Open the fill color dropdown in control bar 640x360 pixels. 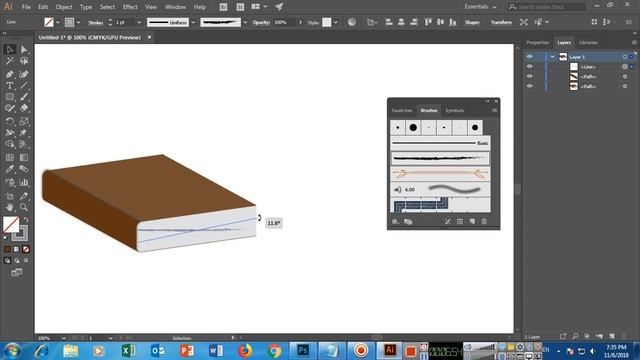pyautogui.click(x=58, y=22)
